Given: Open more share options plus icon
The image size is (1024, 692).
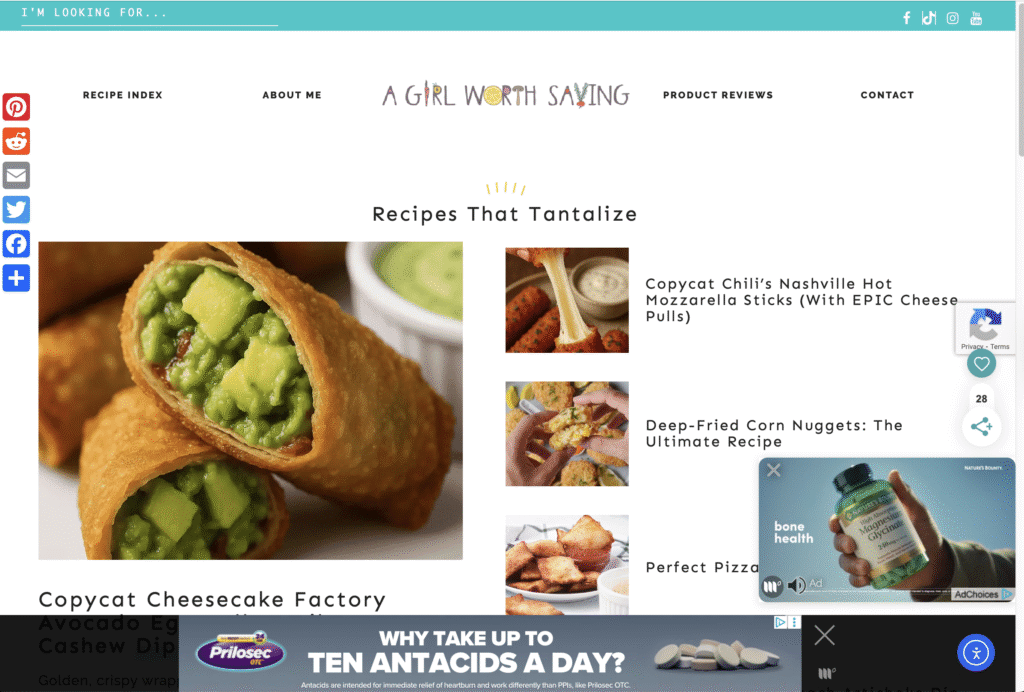Looking at the screenshot, I should pos(16,278).
